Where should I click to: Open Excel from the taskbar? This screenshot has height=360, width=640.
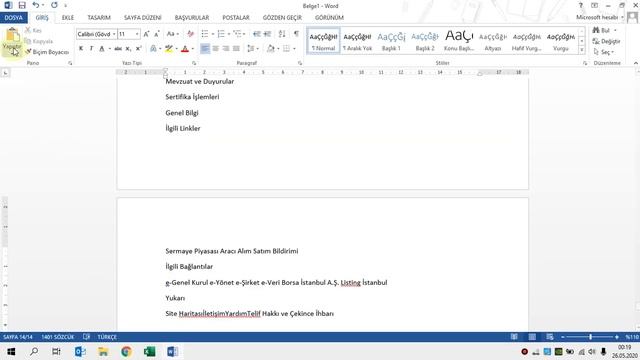pyautogui.click(x=149, y=351)
